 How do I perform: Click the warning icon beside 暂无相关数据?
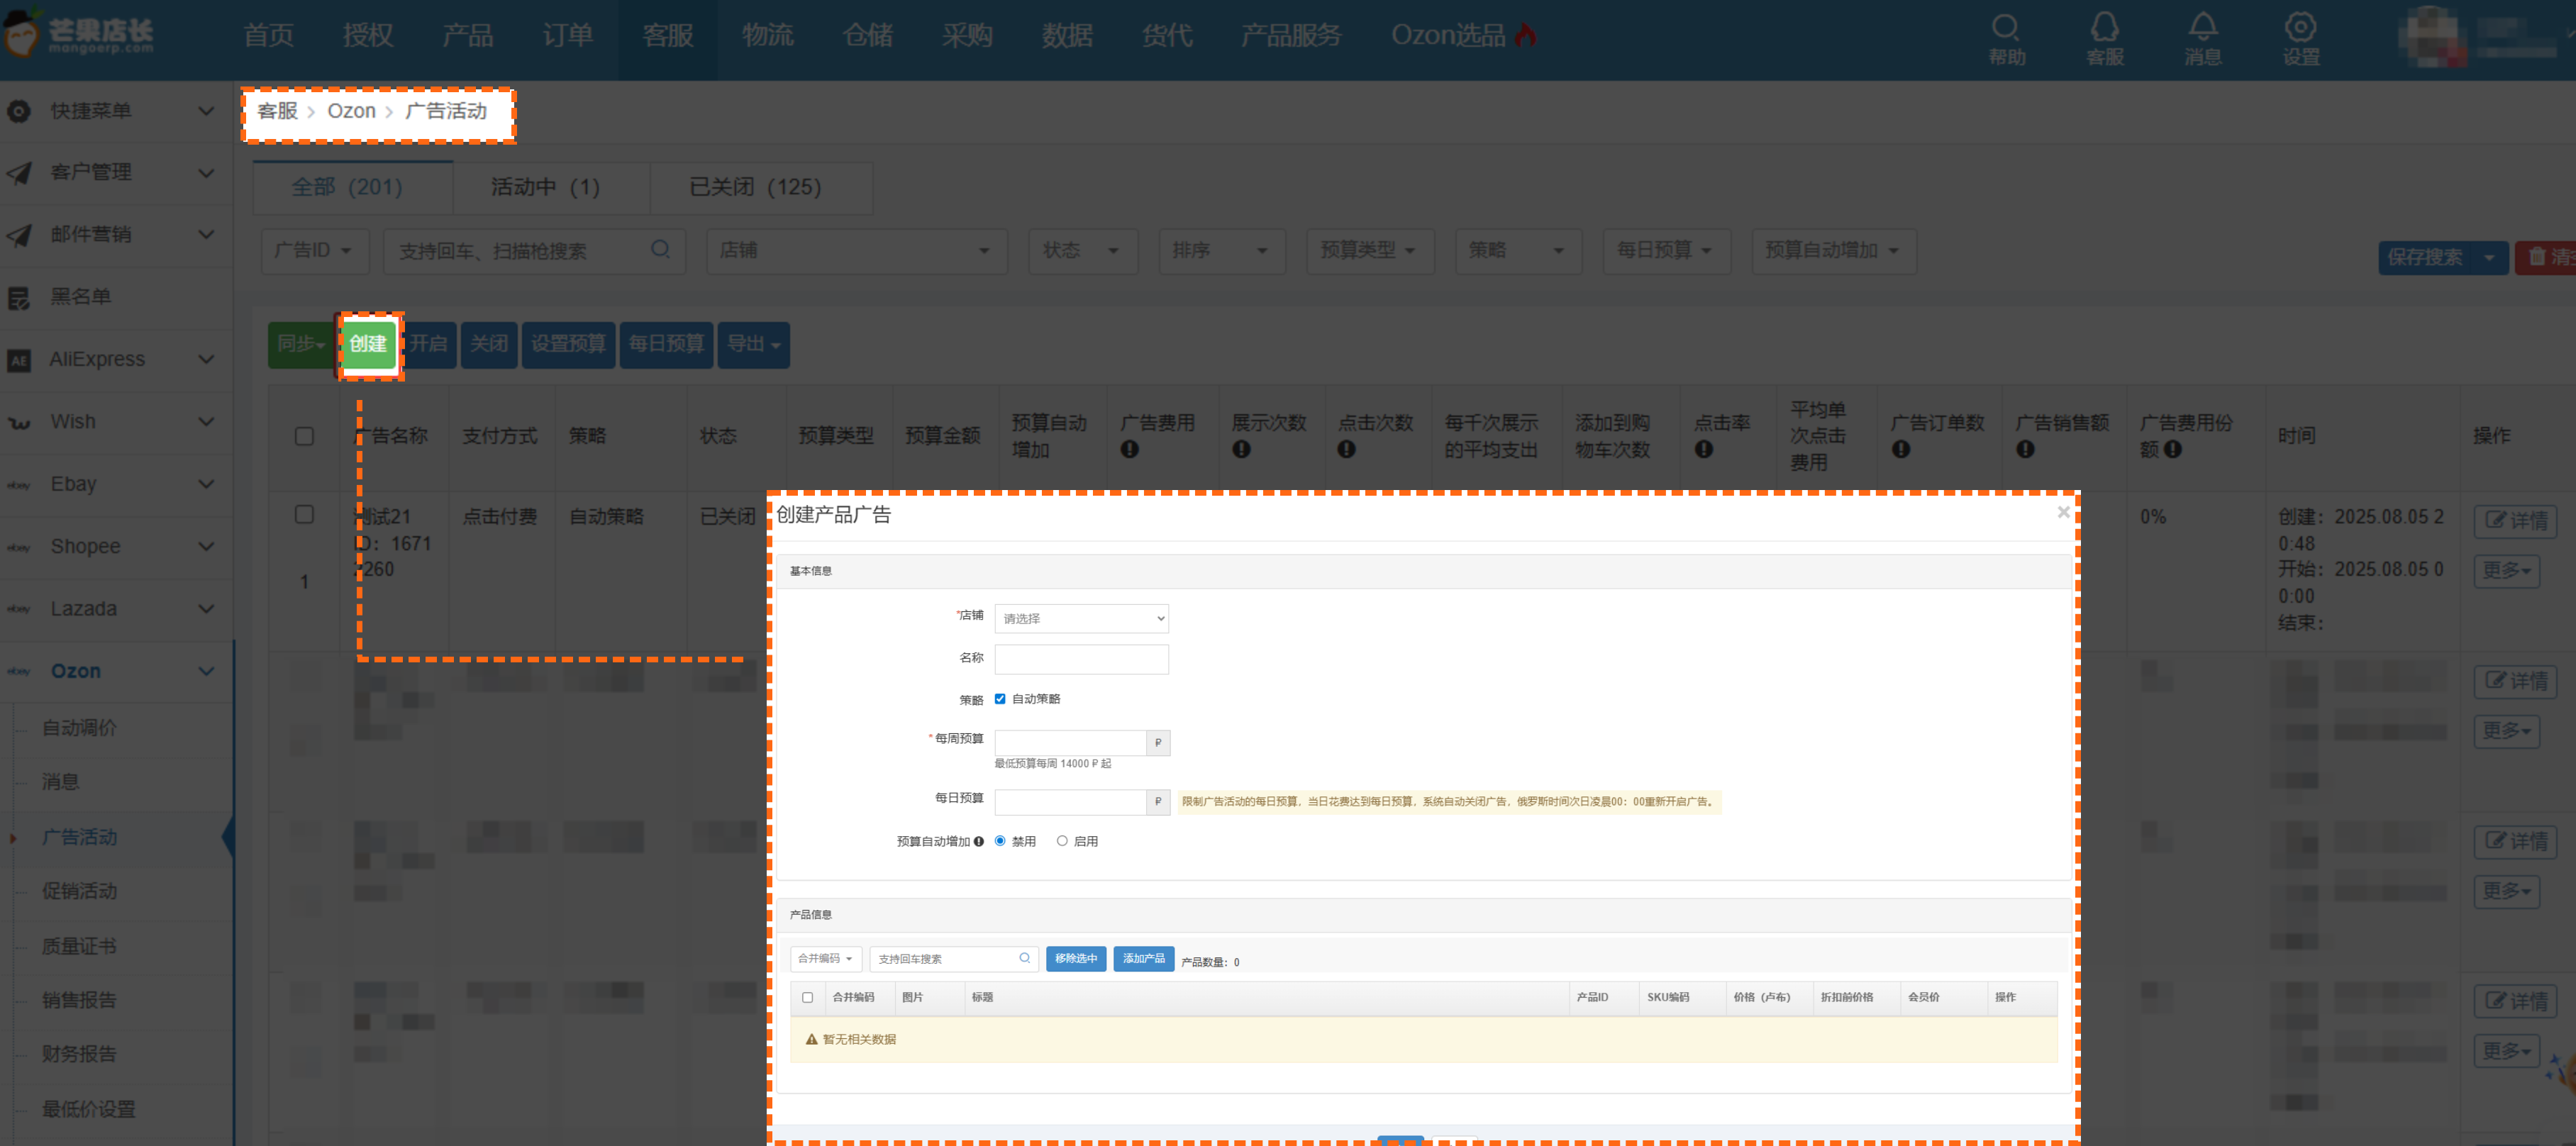pyautogui.click(x=811, y=1039)
